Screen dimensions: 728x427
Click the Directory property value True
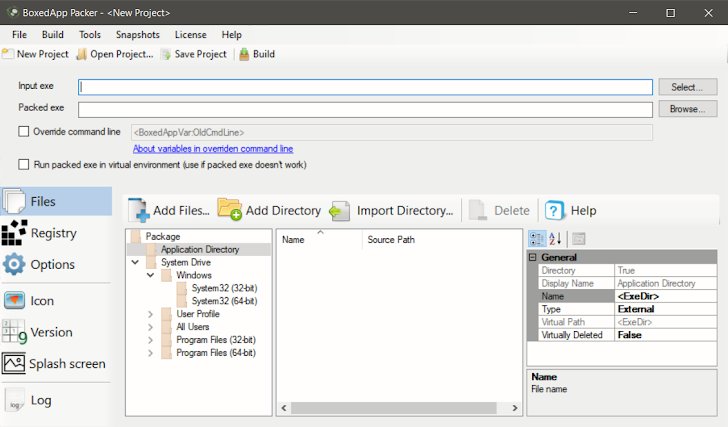pyautogui.click(x=665, y=270)
